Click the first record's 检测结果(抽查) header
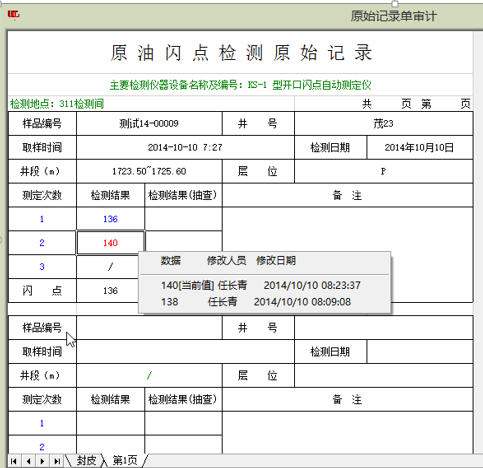This screenshot has width=483, height=468. [183, 195]
